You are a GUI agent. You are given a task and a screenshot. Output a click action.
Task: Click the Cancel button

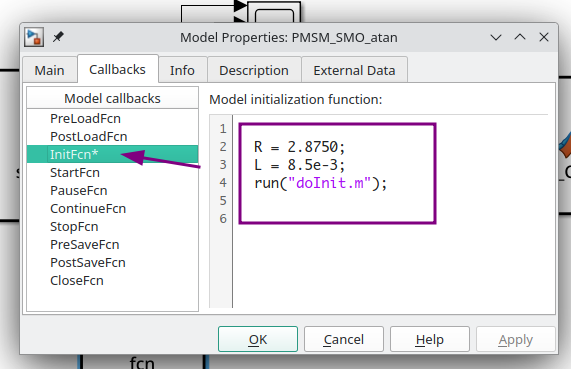click(x=344, y=339)
